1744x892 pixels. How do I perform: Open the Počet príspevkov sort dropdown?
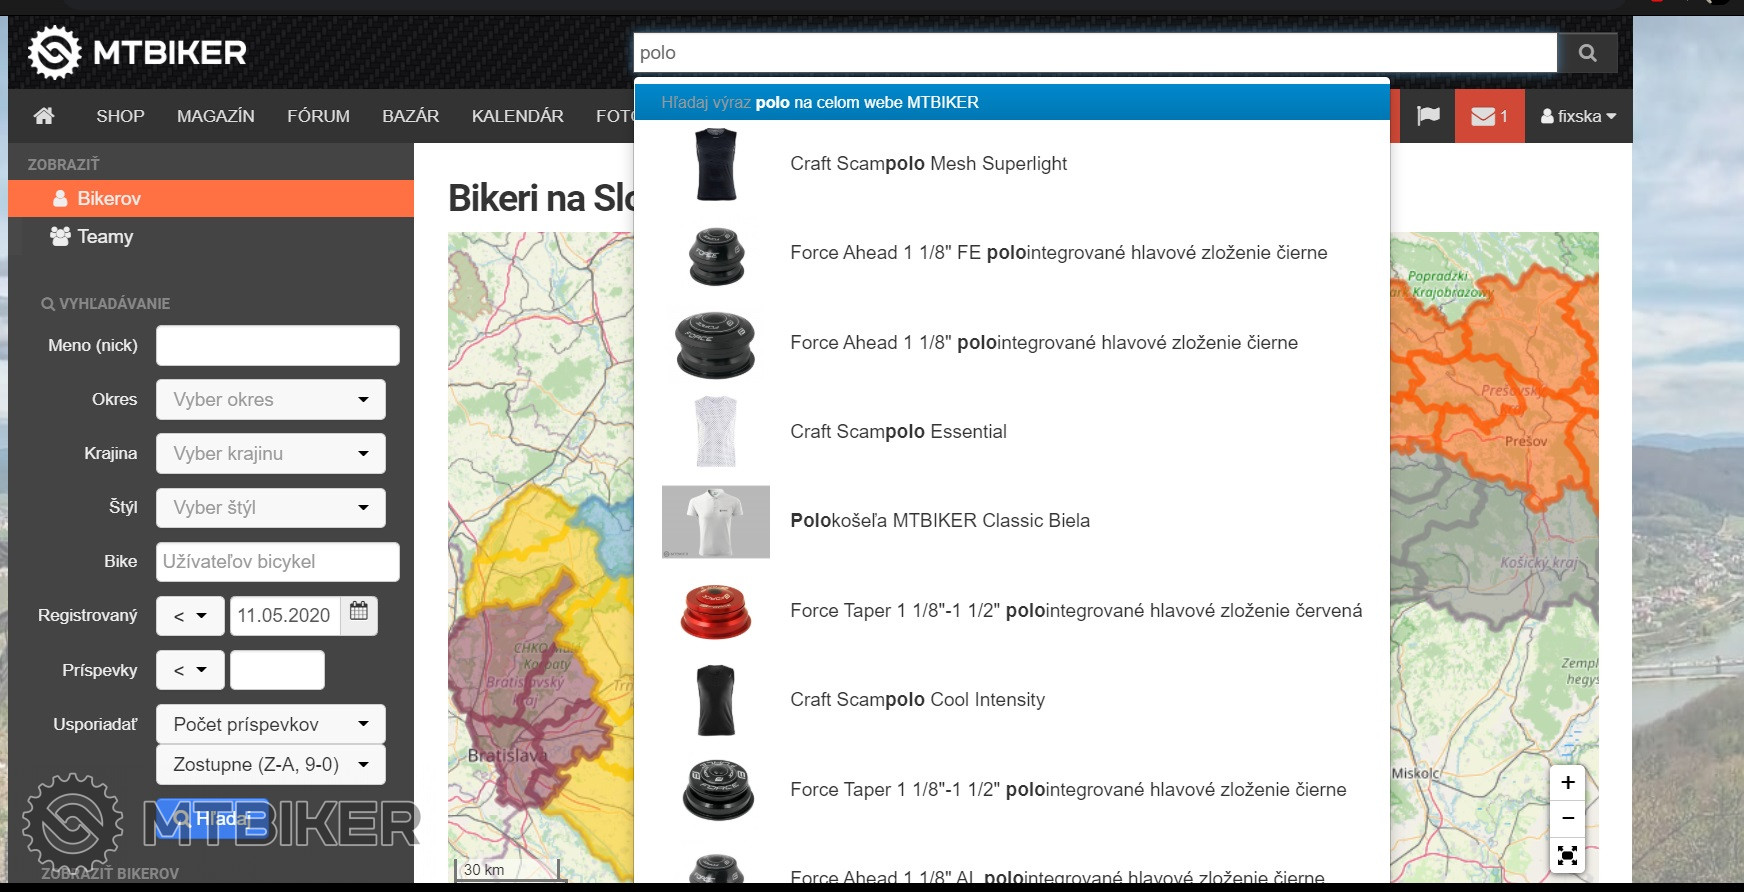[270, 725]
